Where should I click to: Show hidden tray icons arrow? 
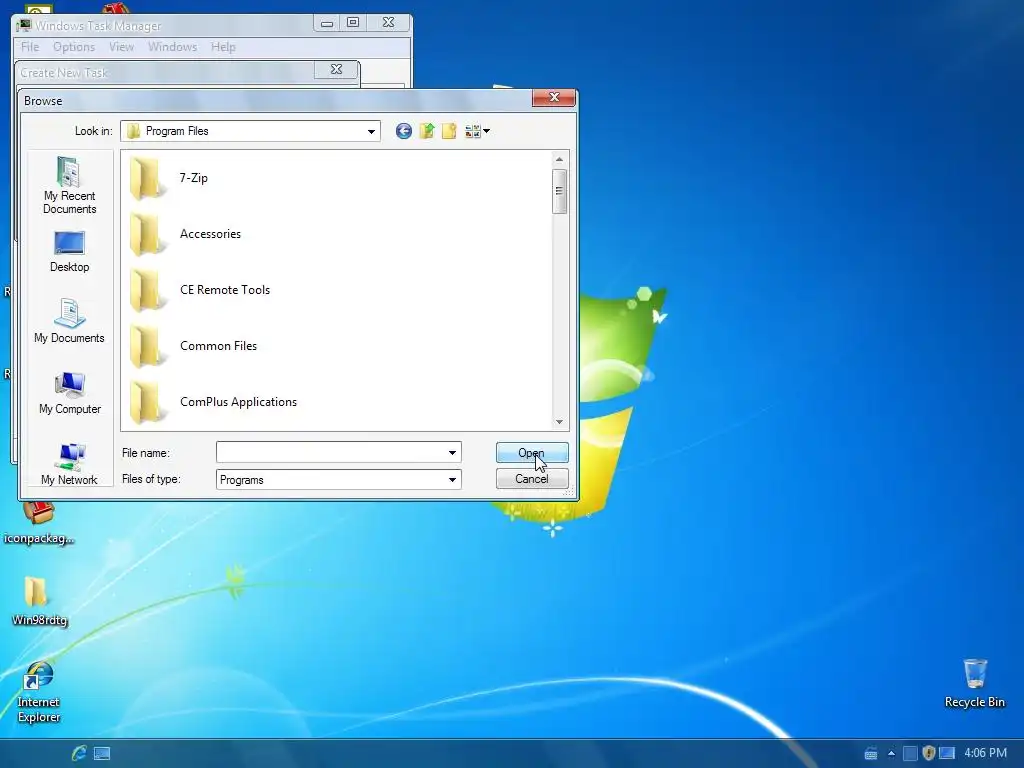[x=891, y=754]
